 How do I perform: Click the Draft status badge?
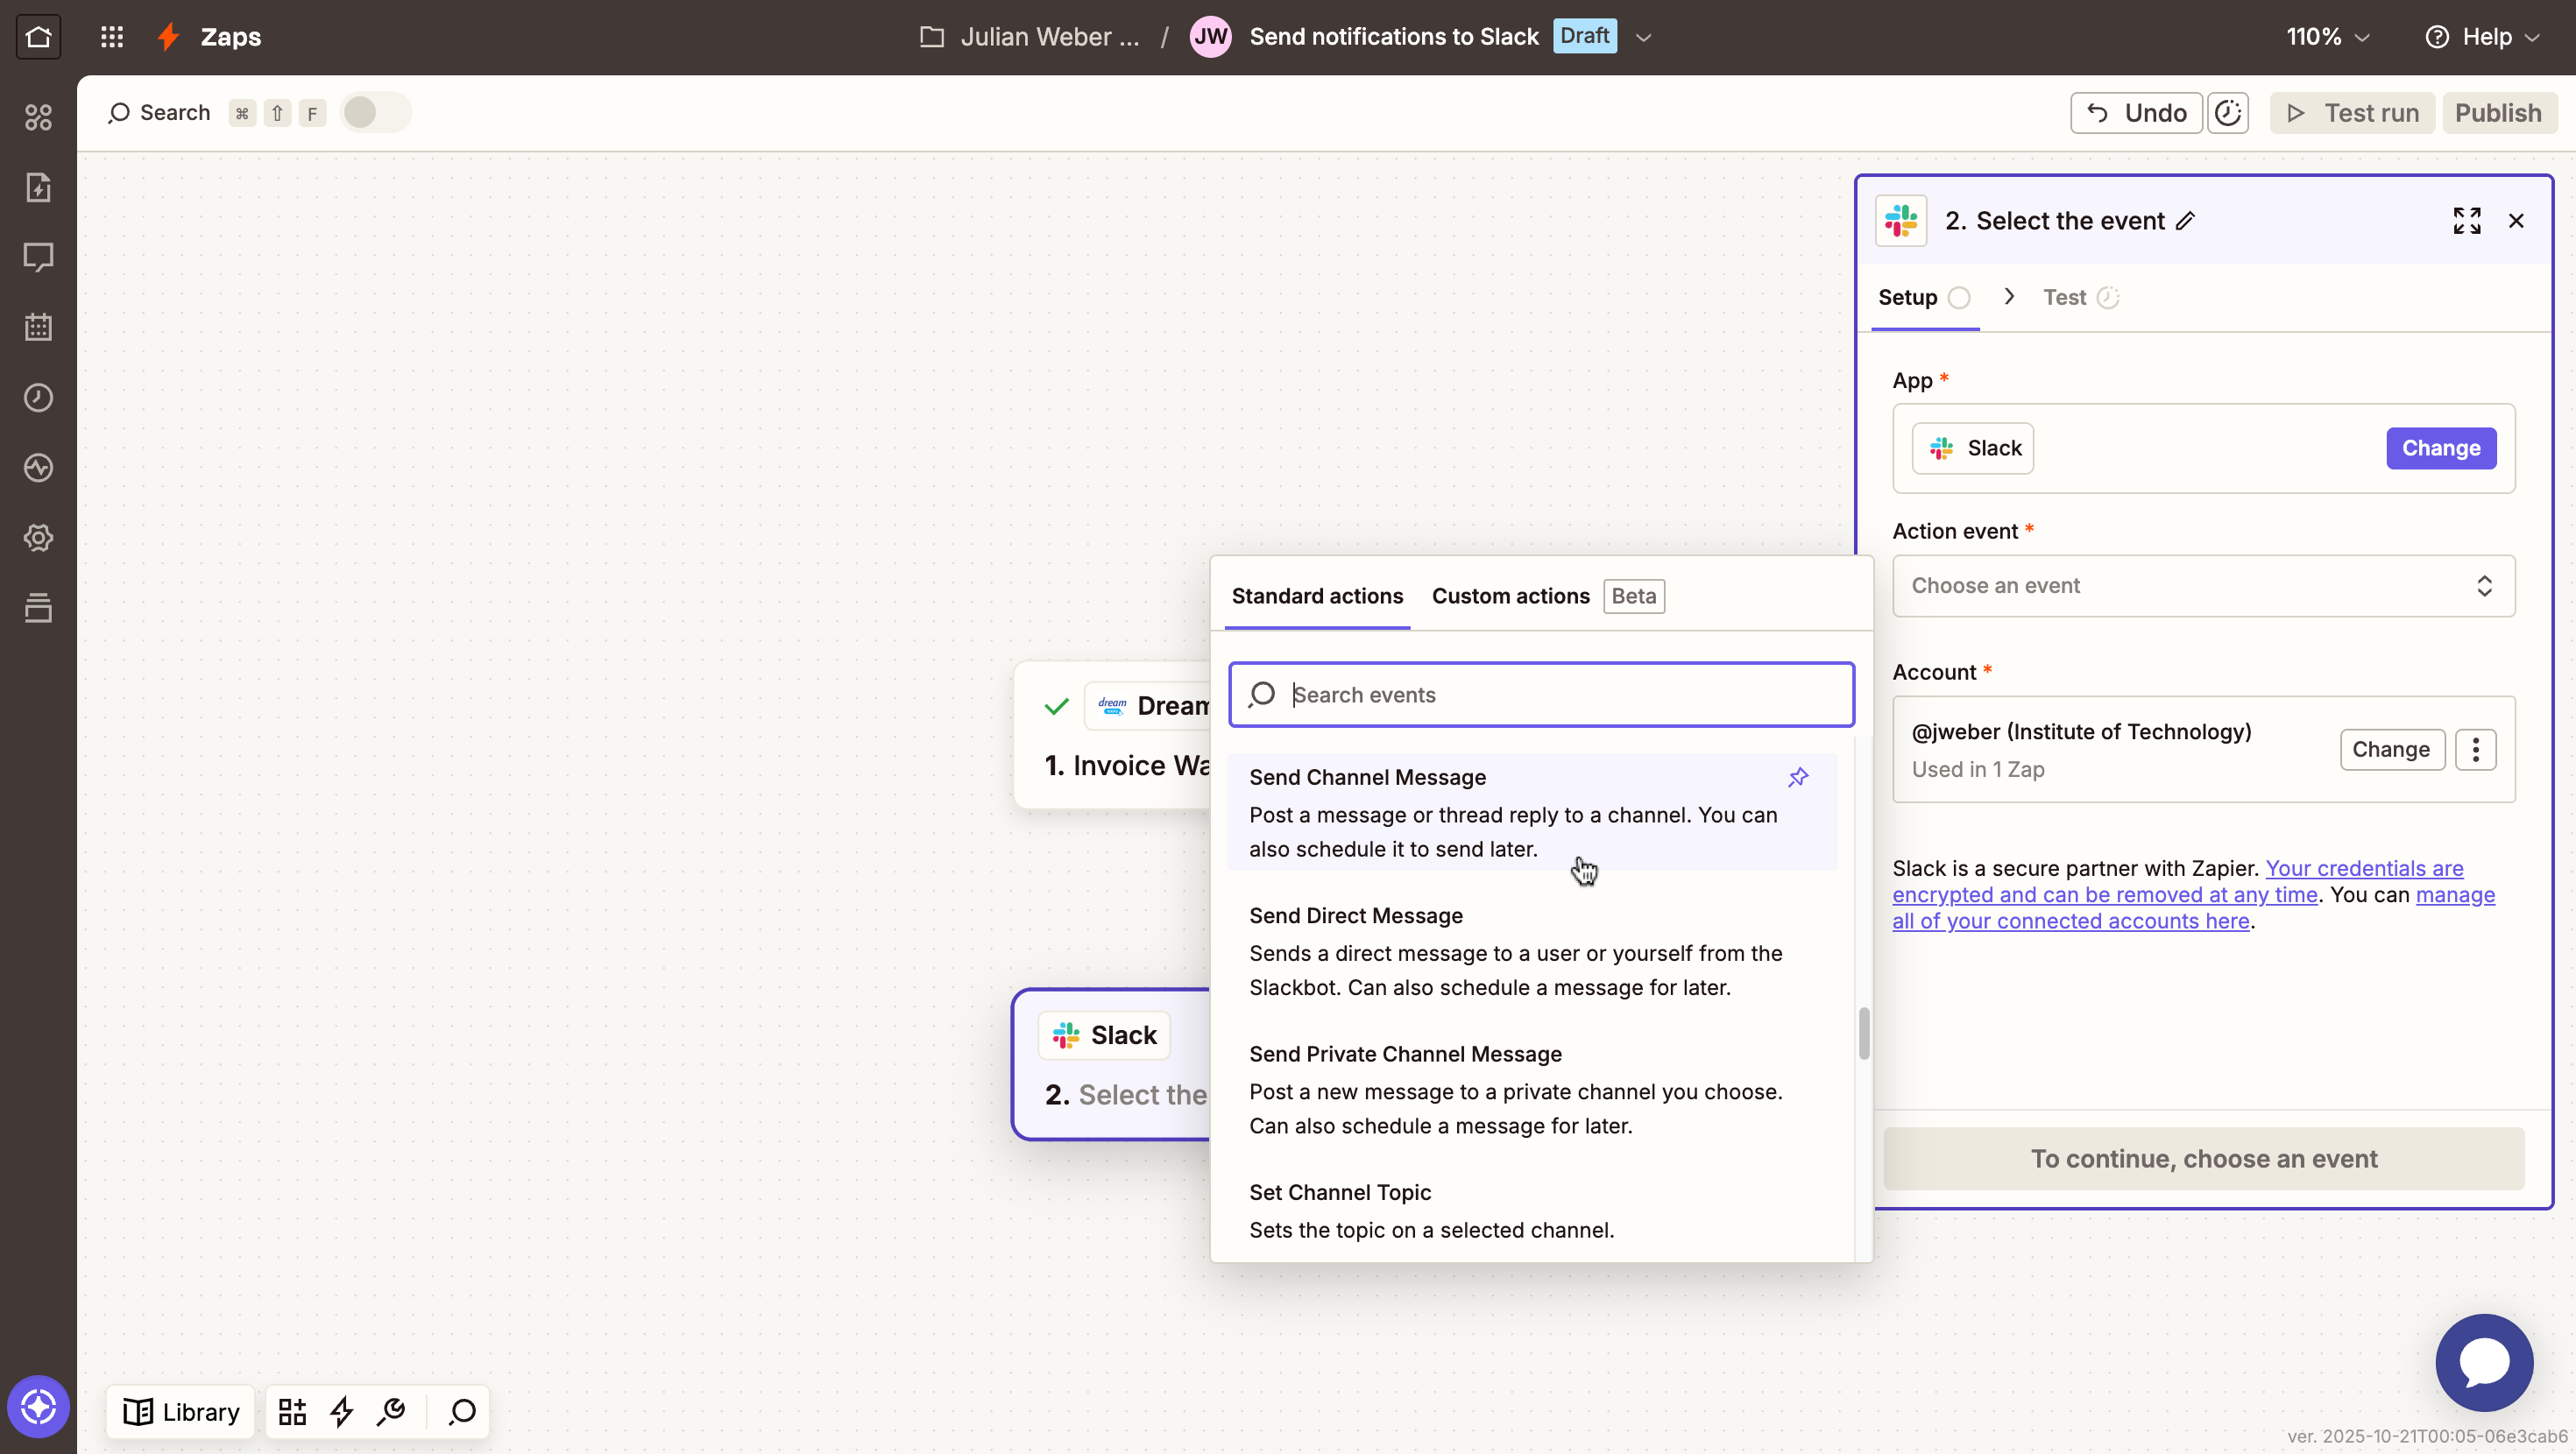pos(1584,36)
